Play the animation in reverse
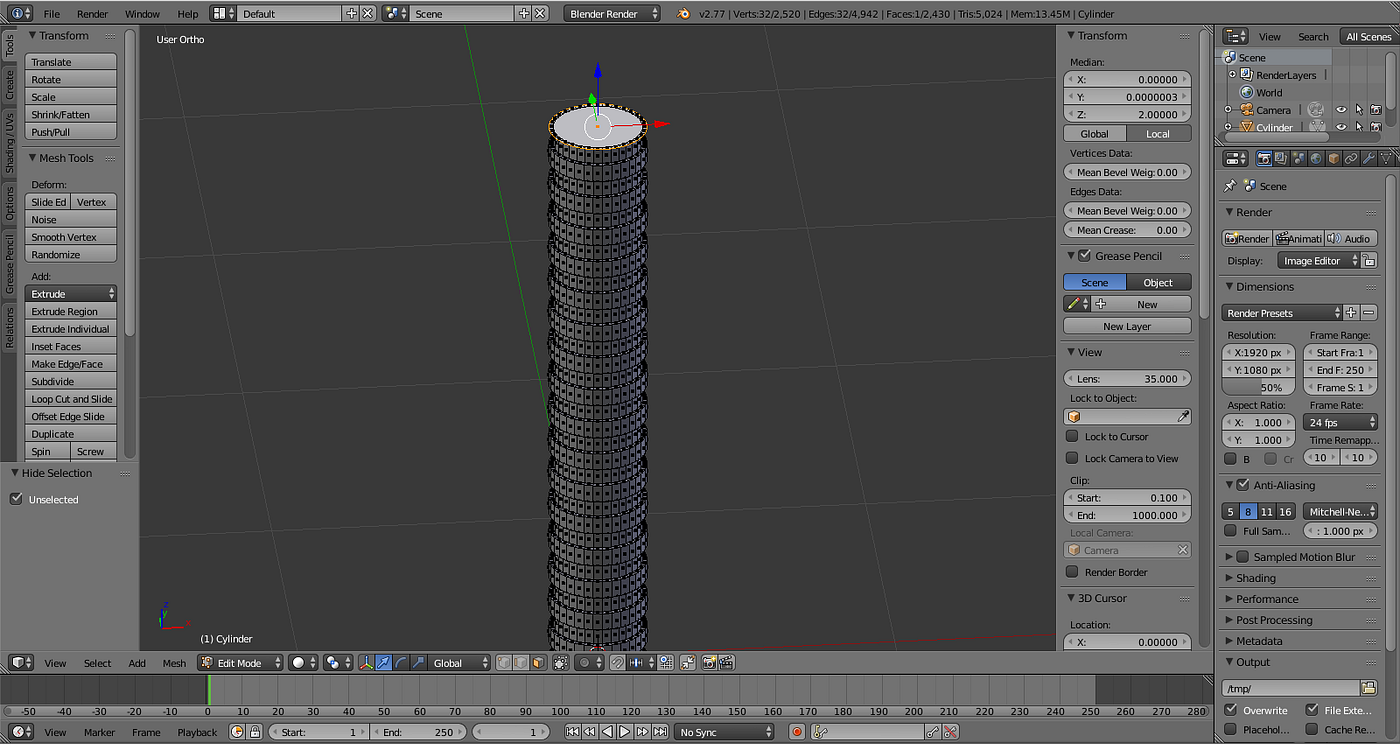The height and width of the screenshot is (744, 1400). (x=607, y=732)
